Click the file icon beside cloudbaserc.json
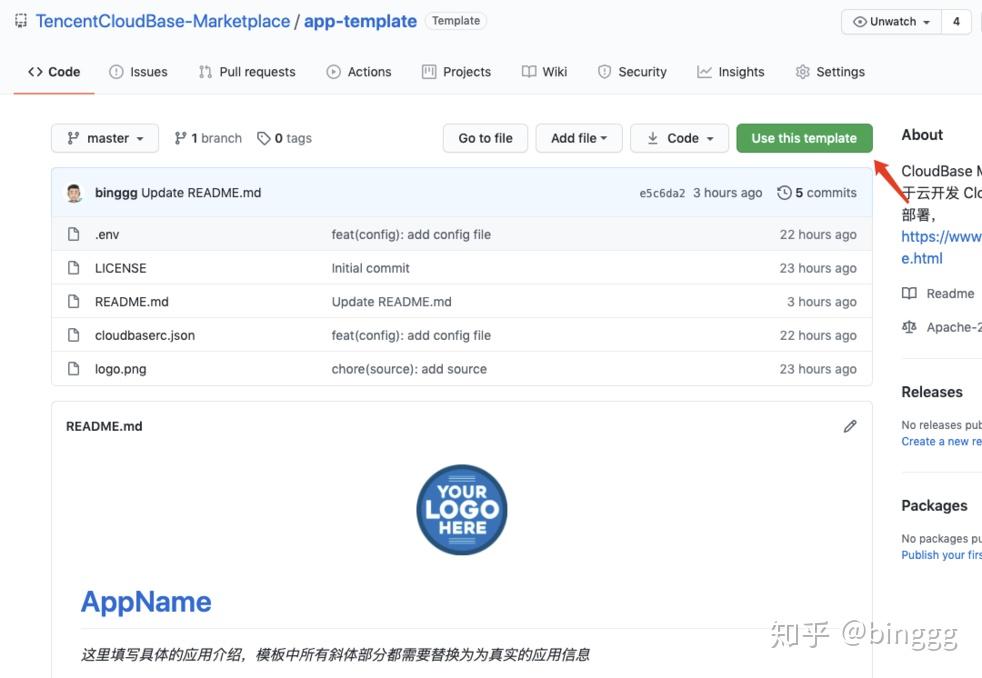982x678 pixels. tap(73, 335)
